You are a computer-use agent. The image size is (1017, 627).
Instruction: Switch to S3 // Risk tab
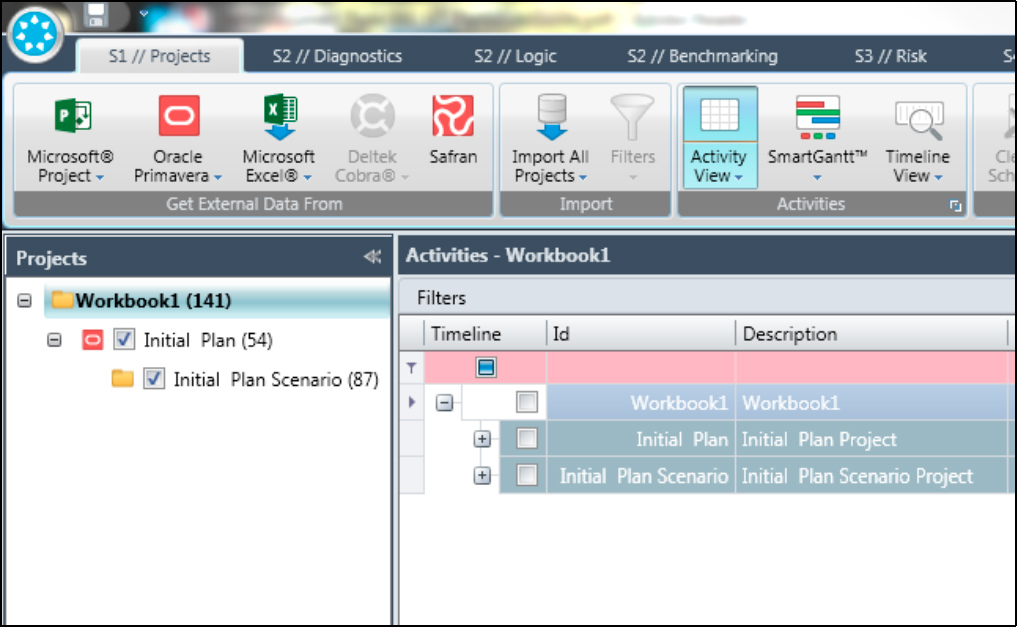(891, 56)
